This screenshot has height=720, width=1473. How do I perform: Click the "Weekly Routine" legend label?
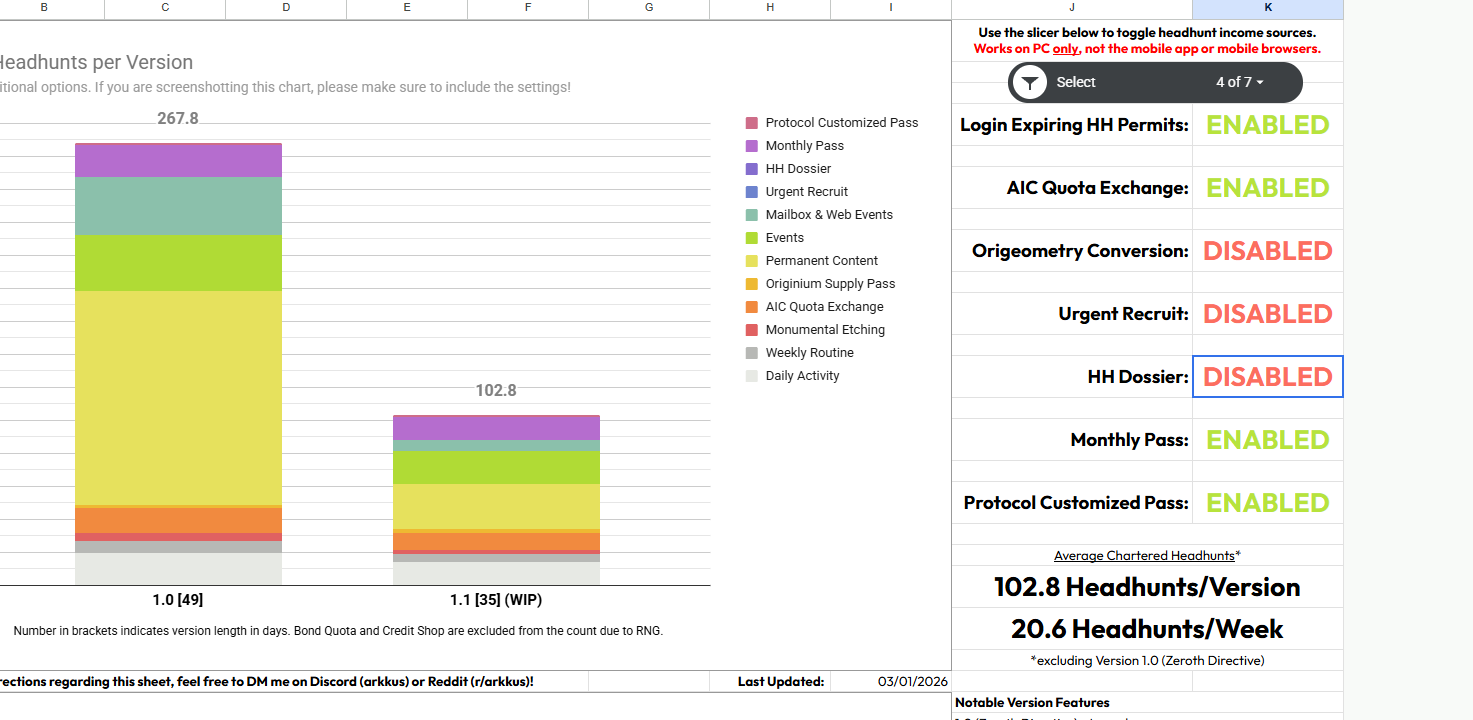(810, 353)
